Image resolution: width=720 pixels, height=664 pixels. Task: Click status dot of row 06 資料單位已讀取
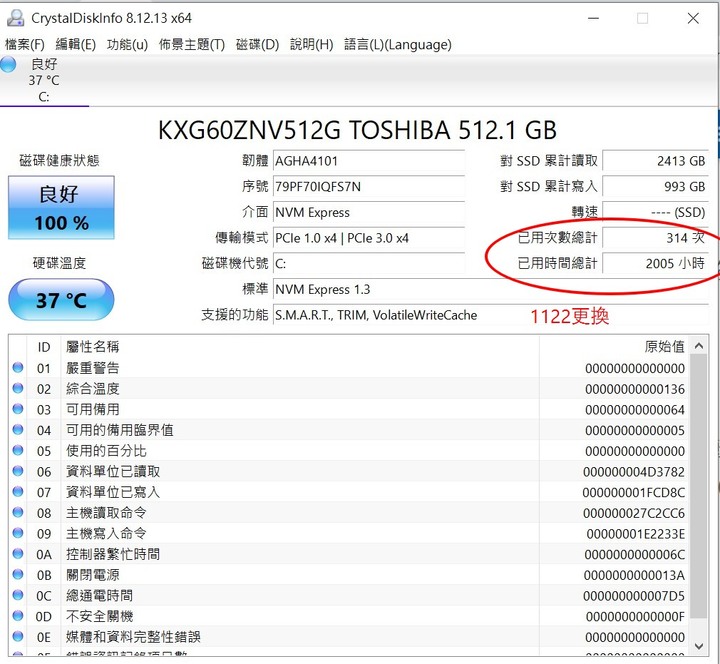pos(18,471)
